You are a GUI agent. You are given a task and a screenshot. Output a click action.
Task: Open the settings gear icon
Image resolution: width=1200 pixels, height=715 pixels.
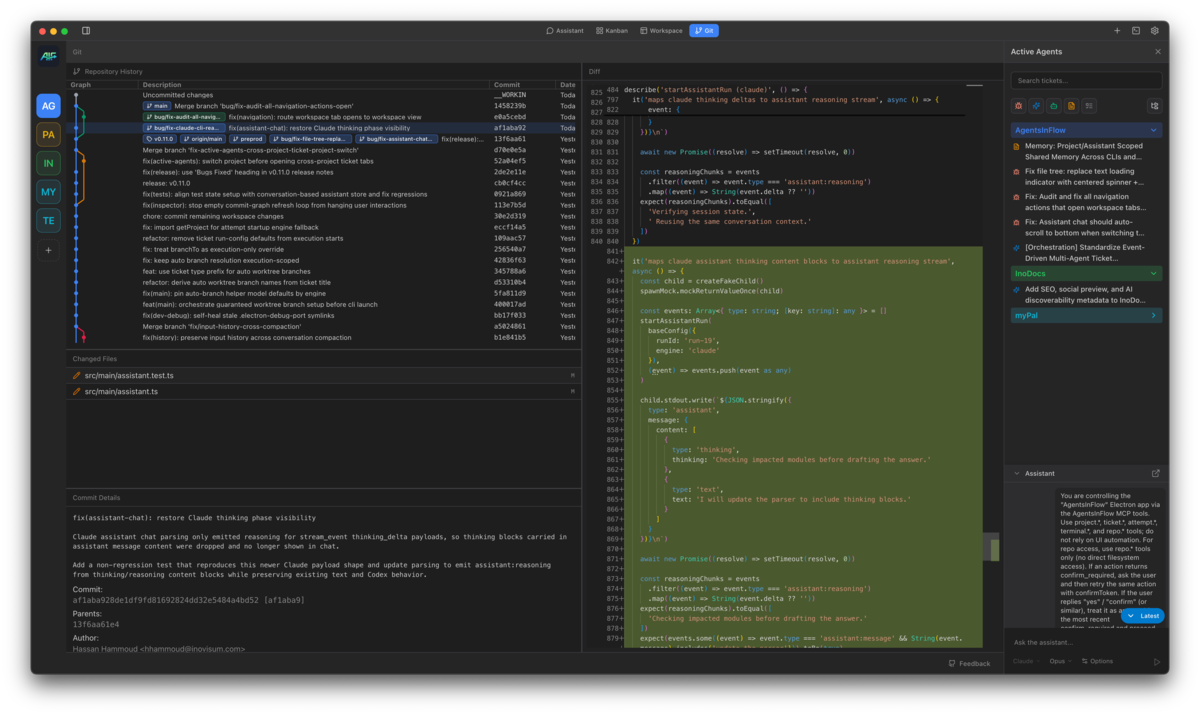(1156, 30)
